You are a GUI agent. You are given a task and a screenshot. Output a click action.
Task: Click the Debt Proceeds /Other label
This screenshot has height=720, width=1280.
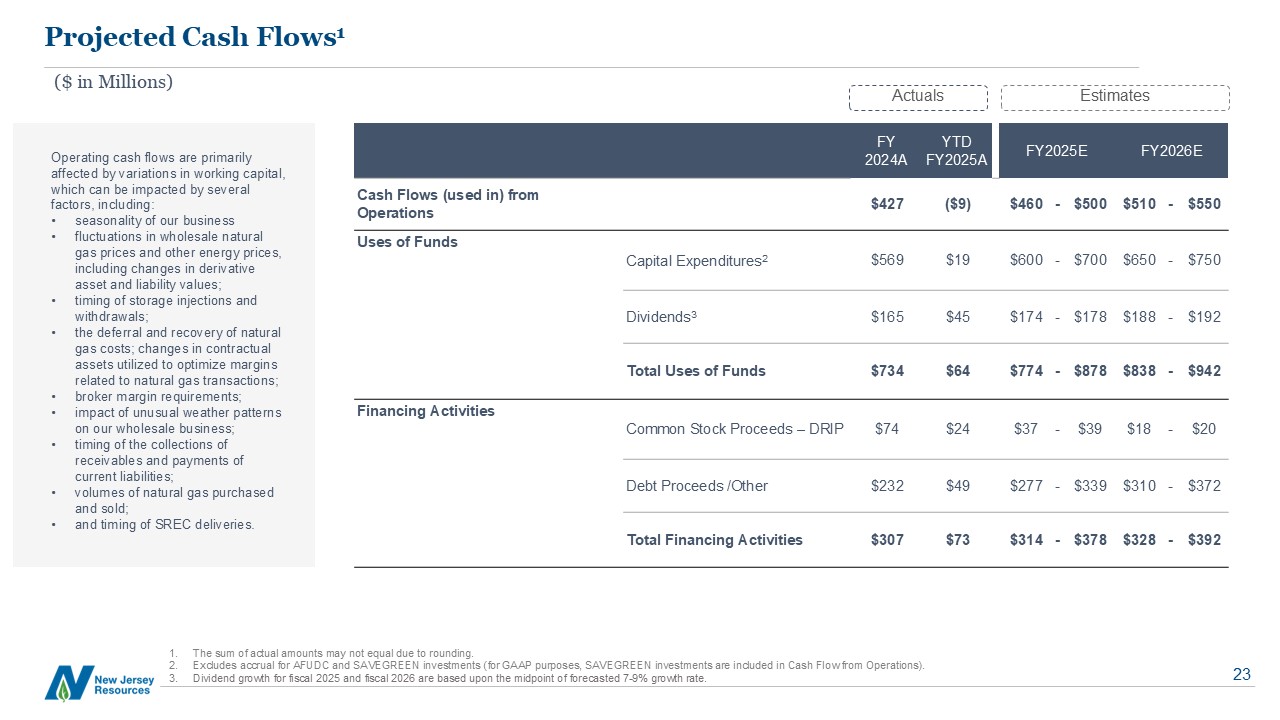[x=697, y=486]
